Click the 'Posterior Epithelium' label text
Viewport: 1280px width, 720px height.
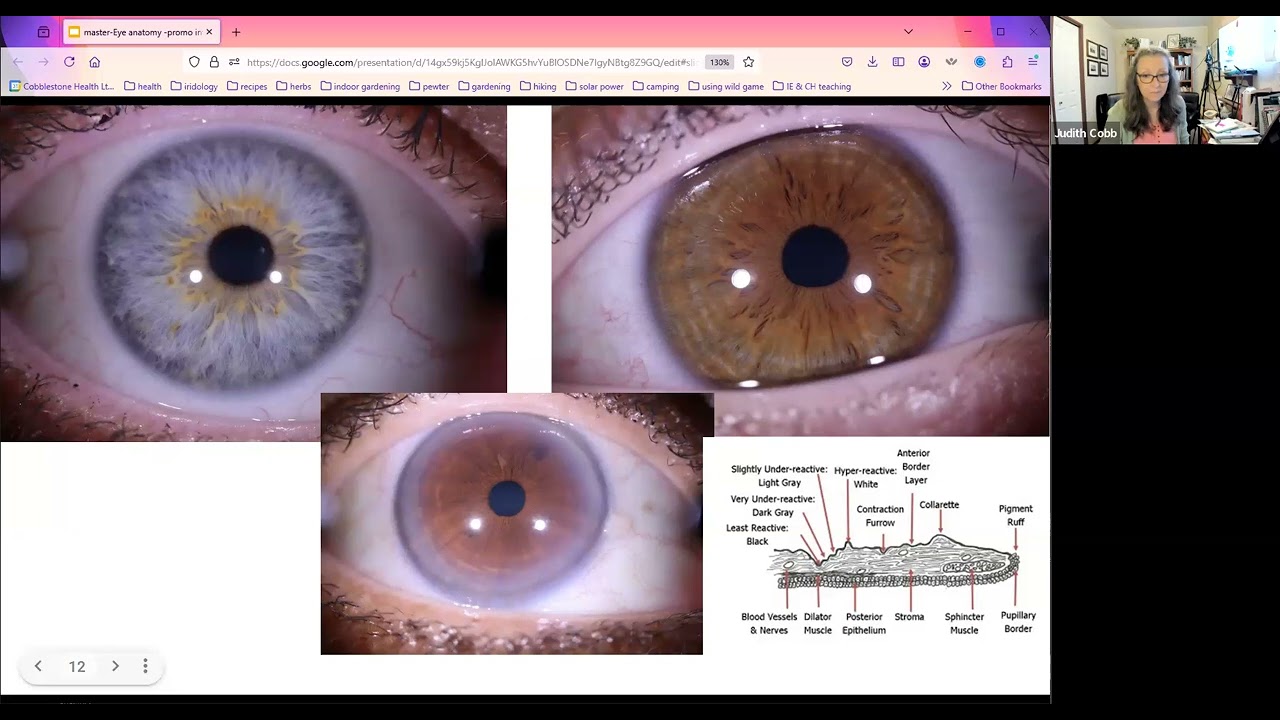coord(864,623)
